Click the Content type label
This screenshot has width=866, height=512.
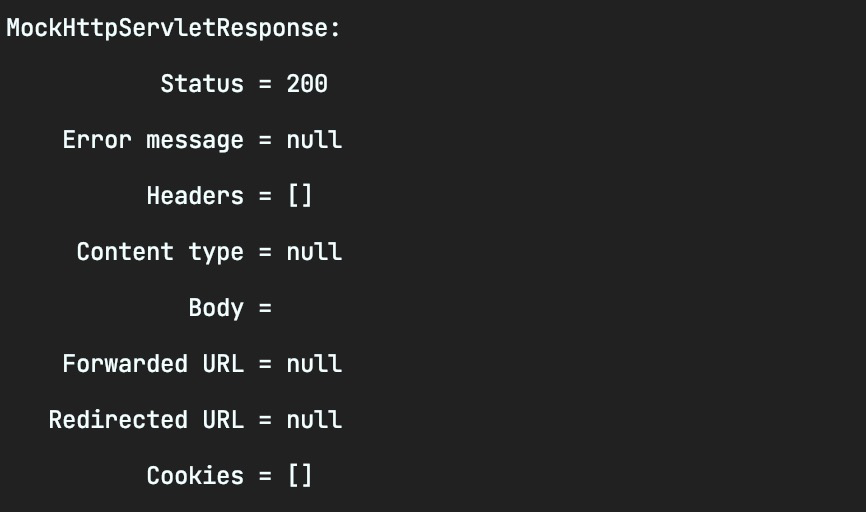pos(160,252)
